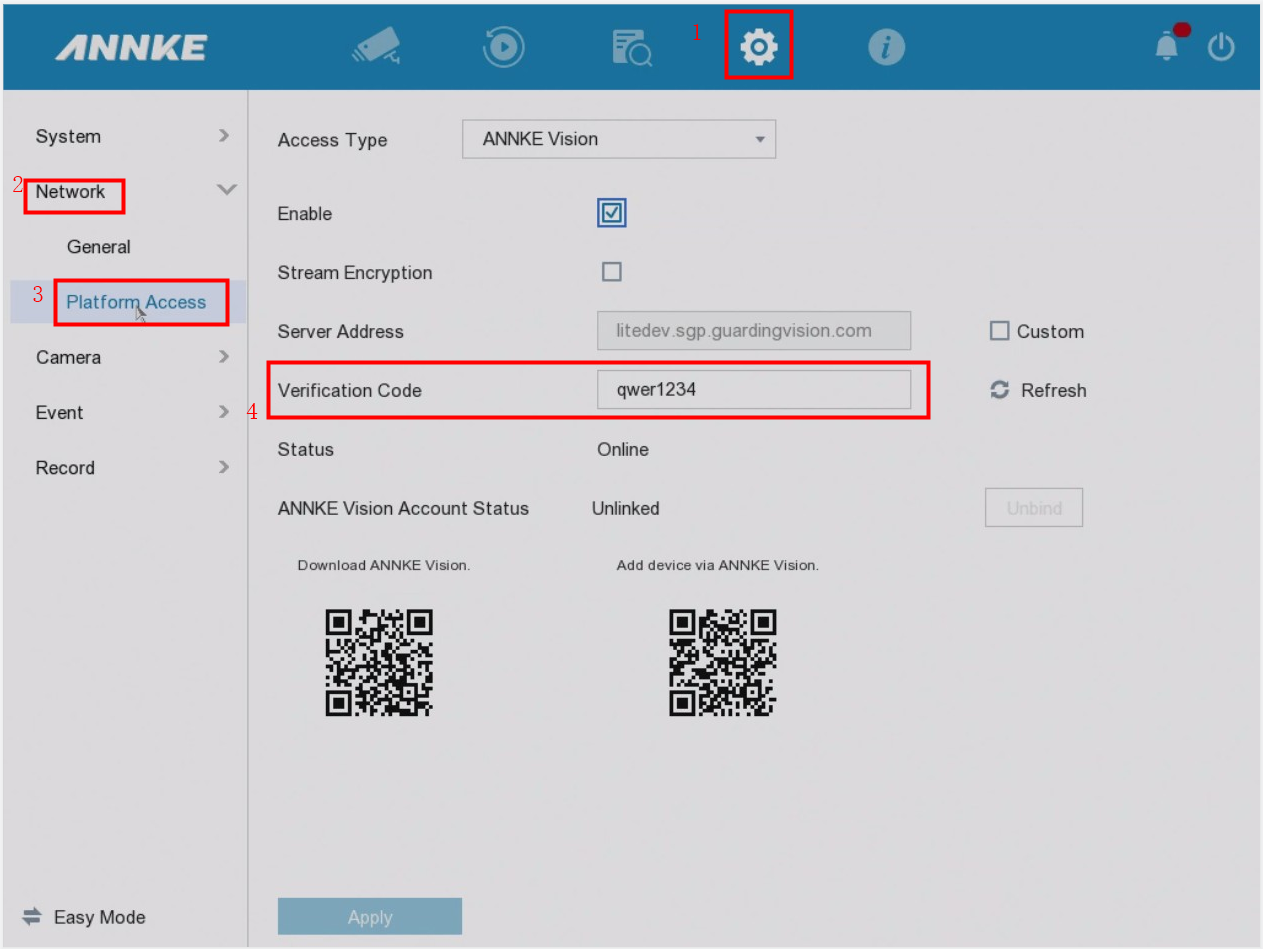Click the Download ANNKE Vision caption
The width and height of the screenshot is (1263, 949).
coord(384,565)
